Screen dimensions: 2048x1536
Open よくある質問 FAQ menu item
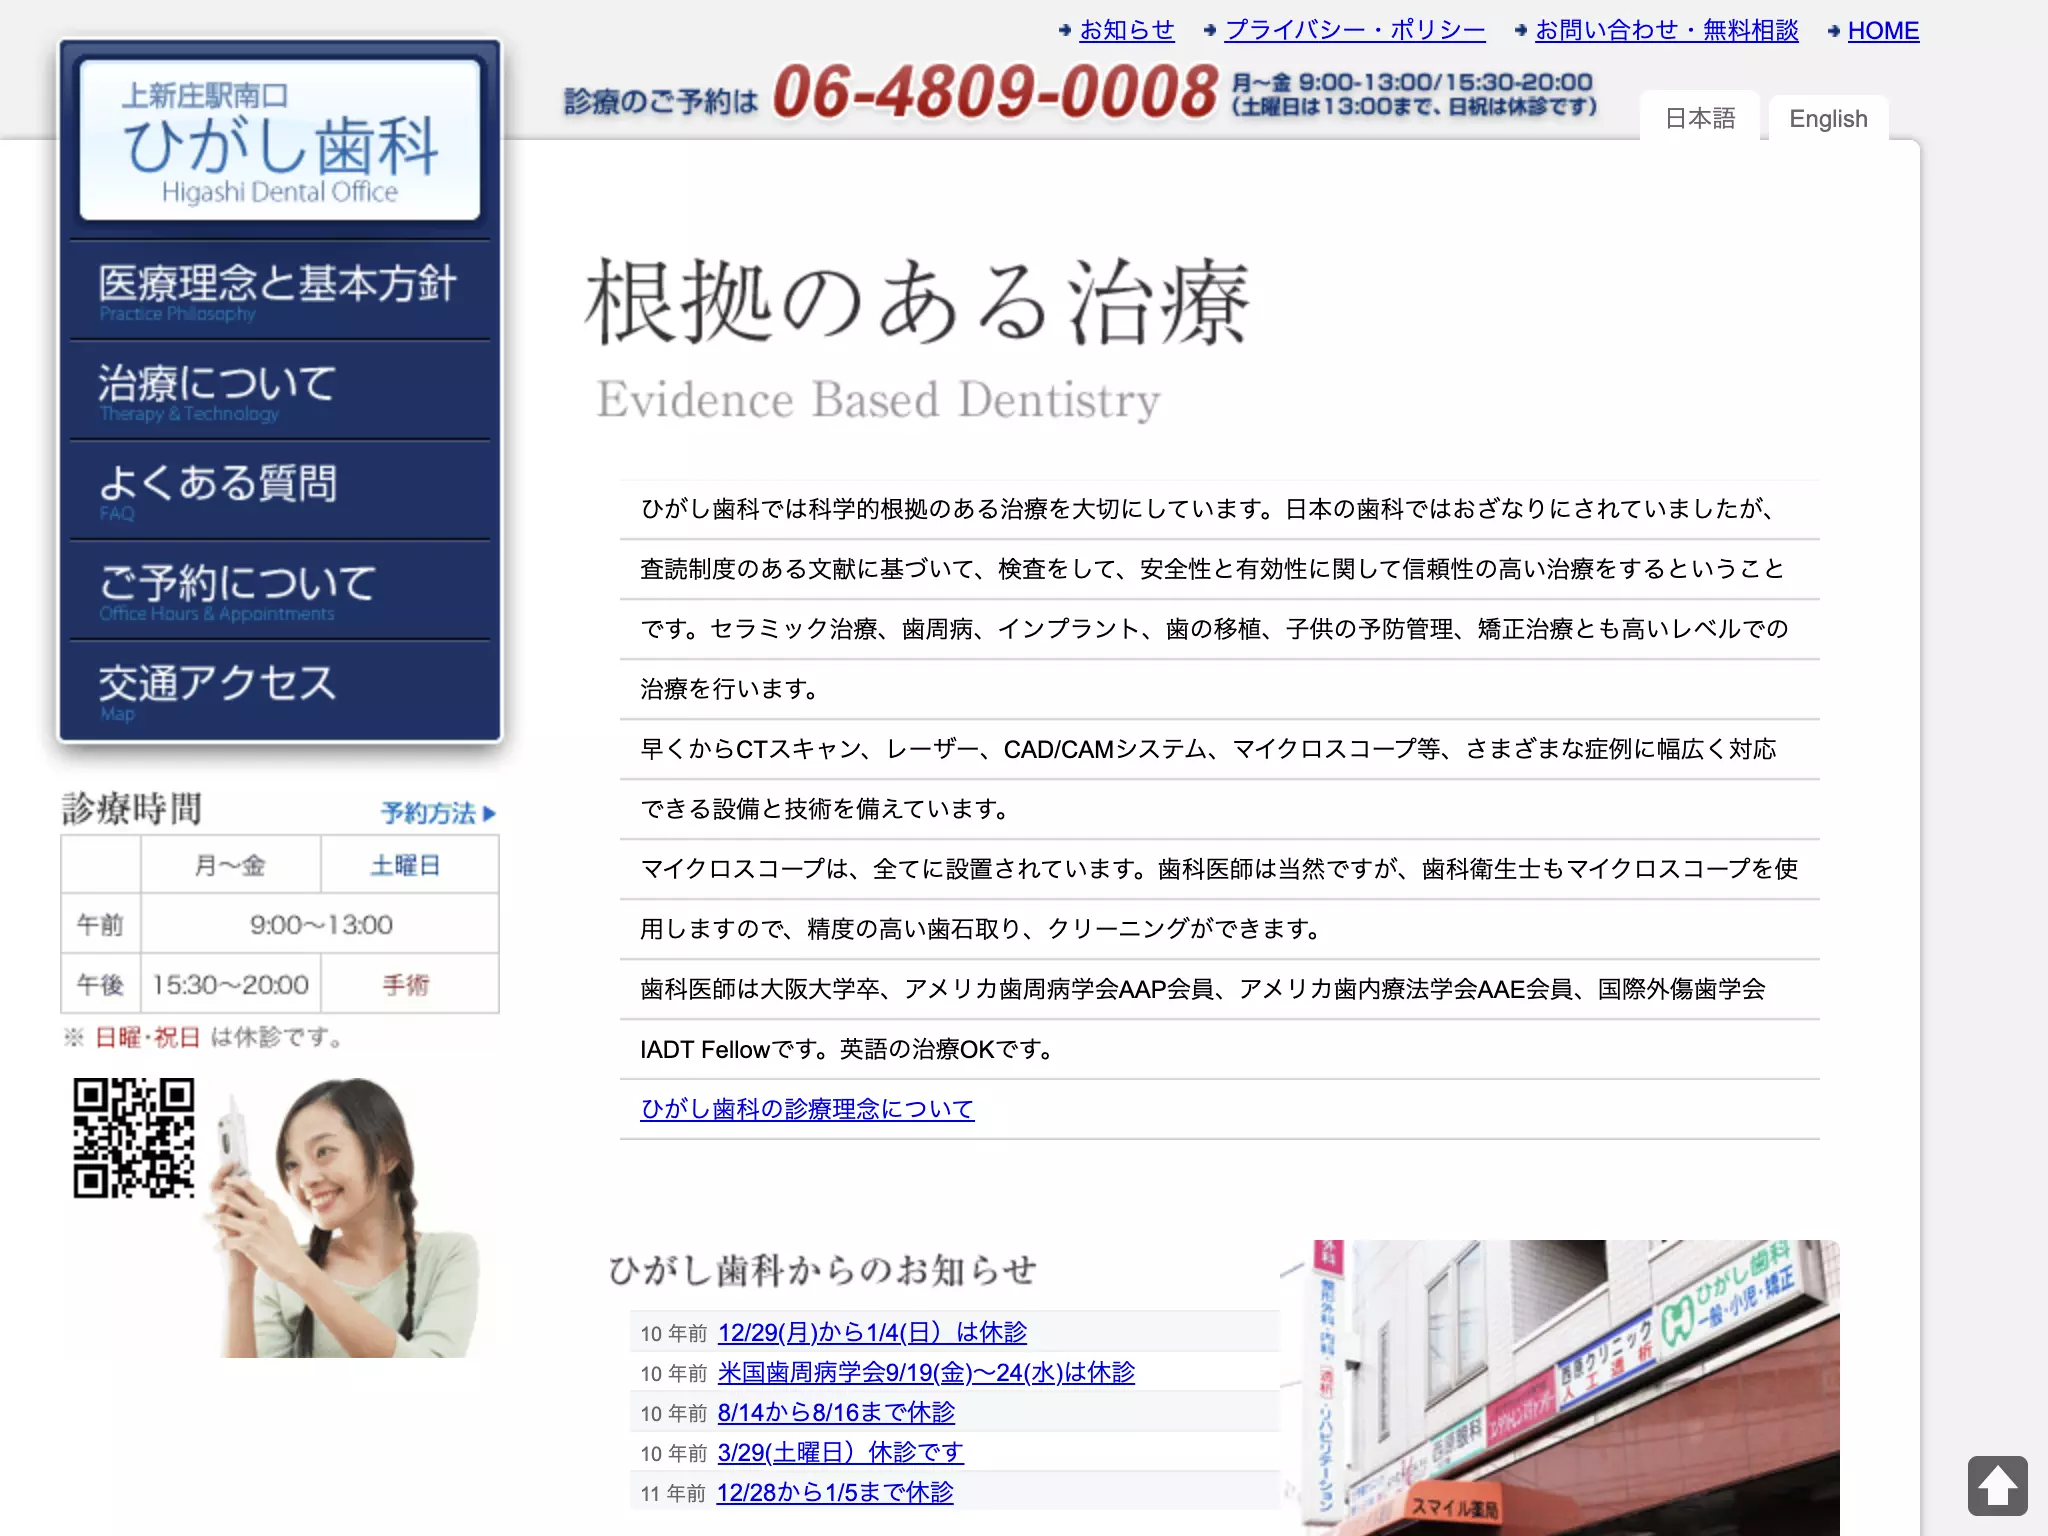click(x=280, y=491)
